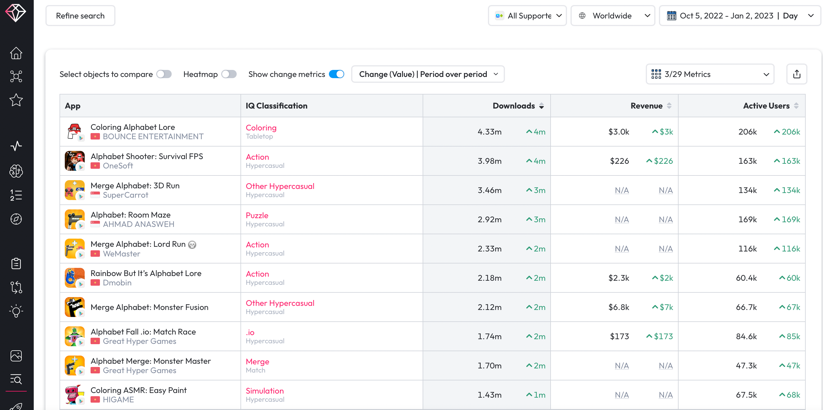Click the Coloring ASMR: Easy Paint app icon
This screenshot has height=410, width=823.
tap(75, 395)
